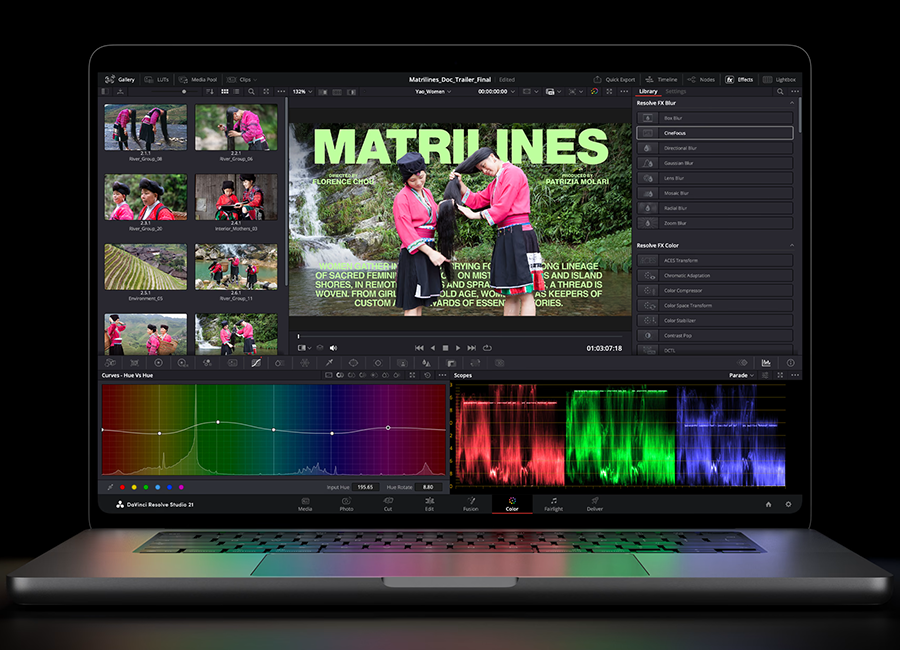Open the 00:00:00:00 timecode dropdown

coord(496,91)
